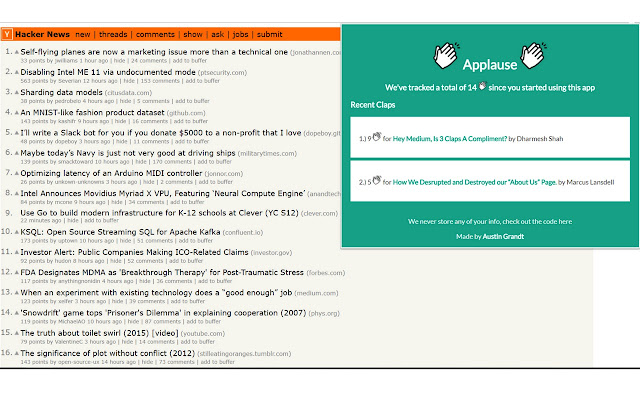Click clap icon beside About Us entry
Screen dimensions: 640x400
(376, 180)
